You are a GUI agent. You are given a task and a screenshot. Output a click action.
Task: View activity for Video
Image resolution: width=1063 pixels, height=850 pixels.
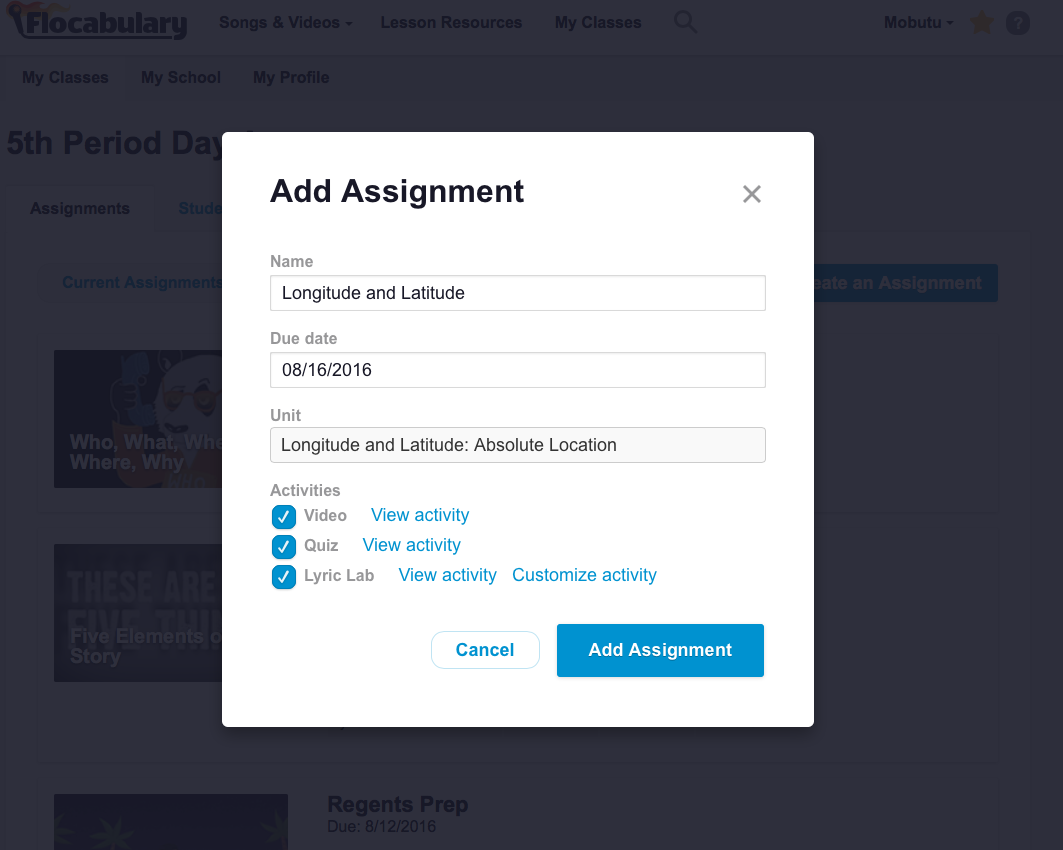point(420,515)
